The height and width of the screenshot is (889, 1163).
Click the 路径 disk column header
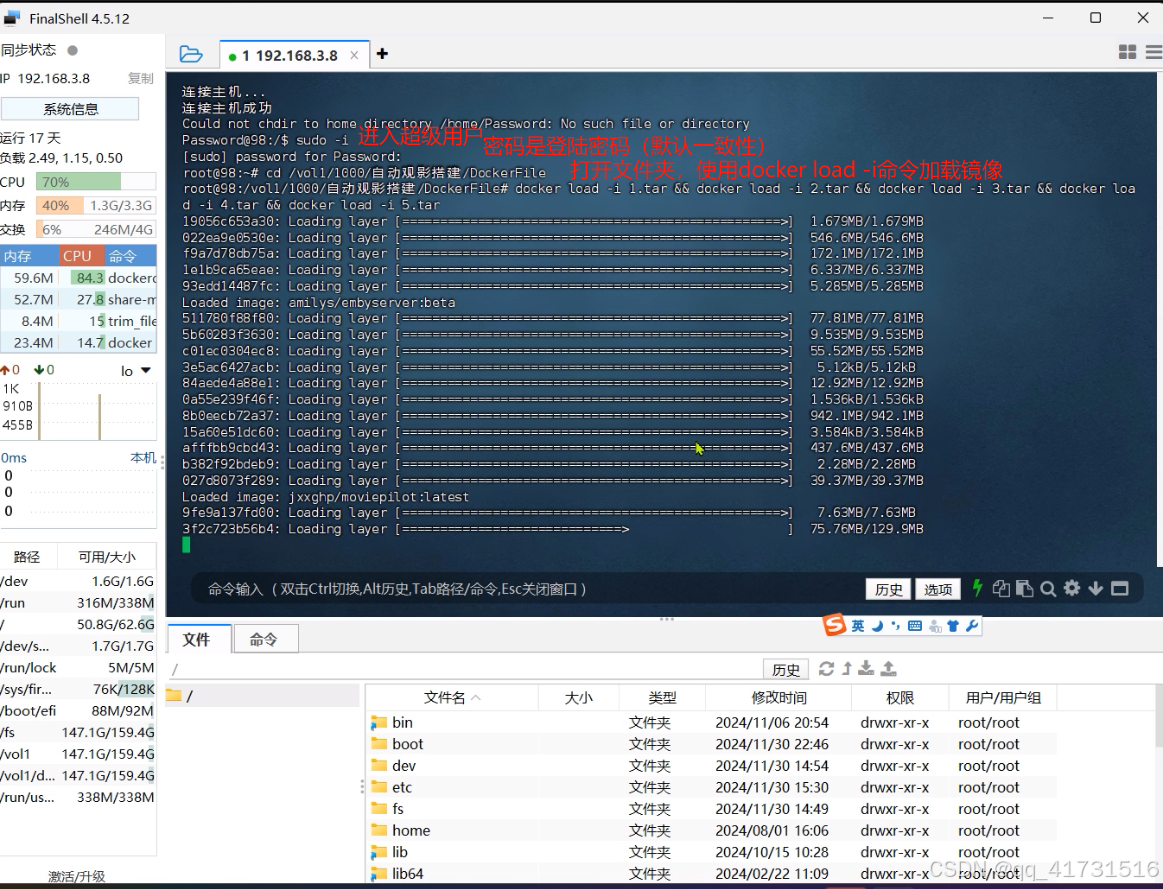pyautogui.click(x=27, y=557)
